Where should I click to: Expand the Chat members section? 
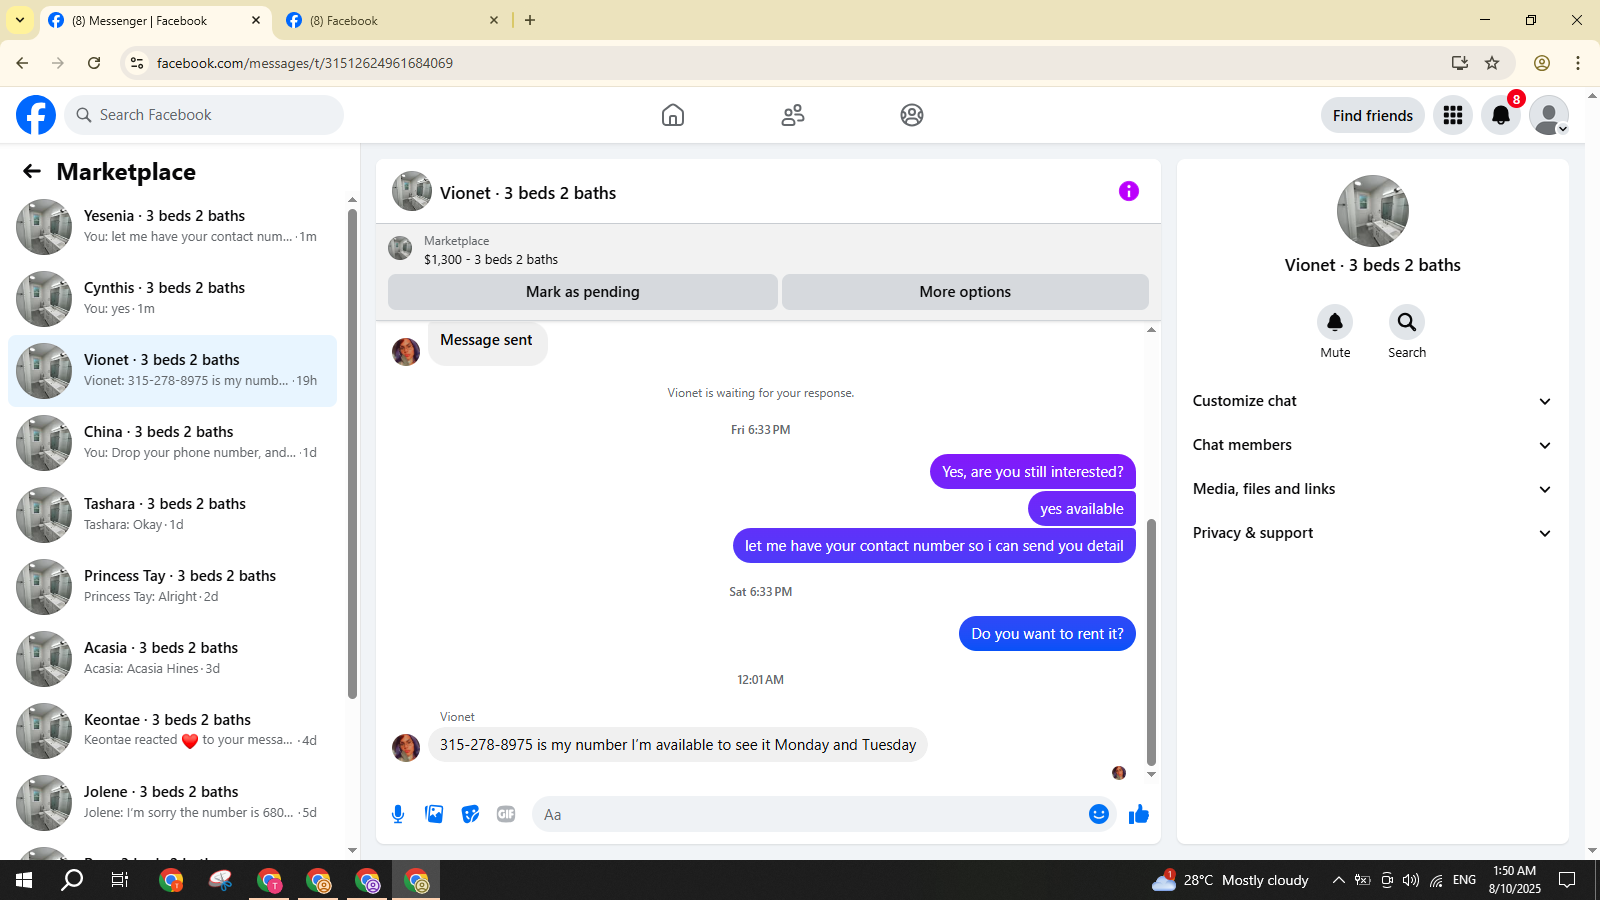click(1373, 445)
